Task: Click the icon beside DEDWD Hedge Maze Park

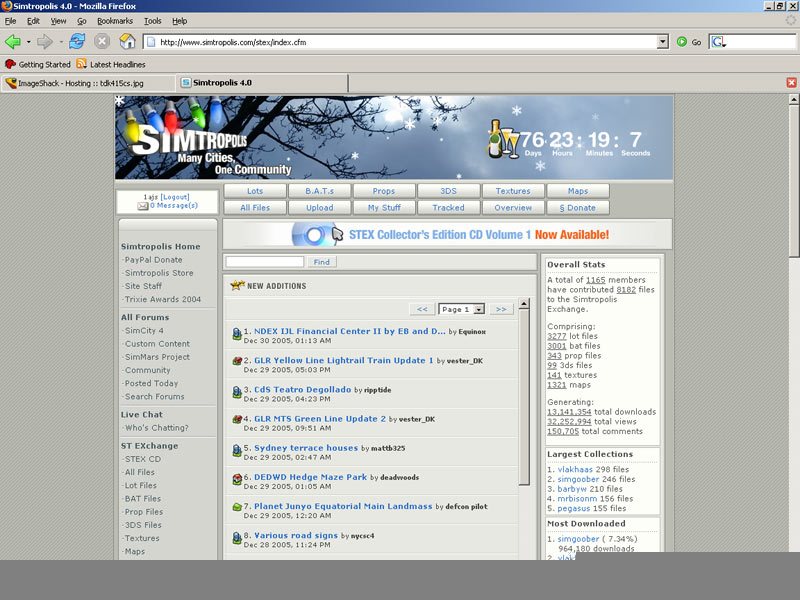Action: (237, 479)
